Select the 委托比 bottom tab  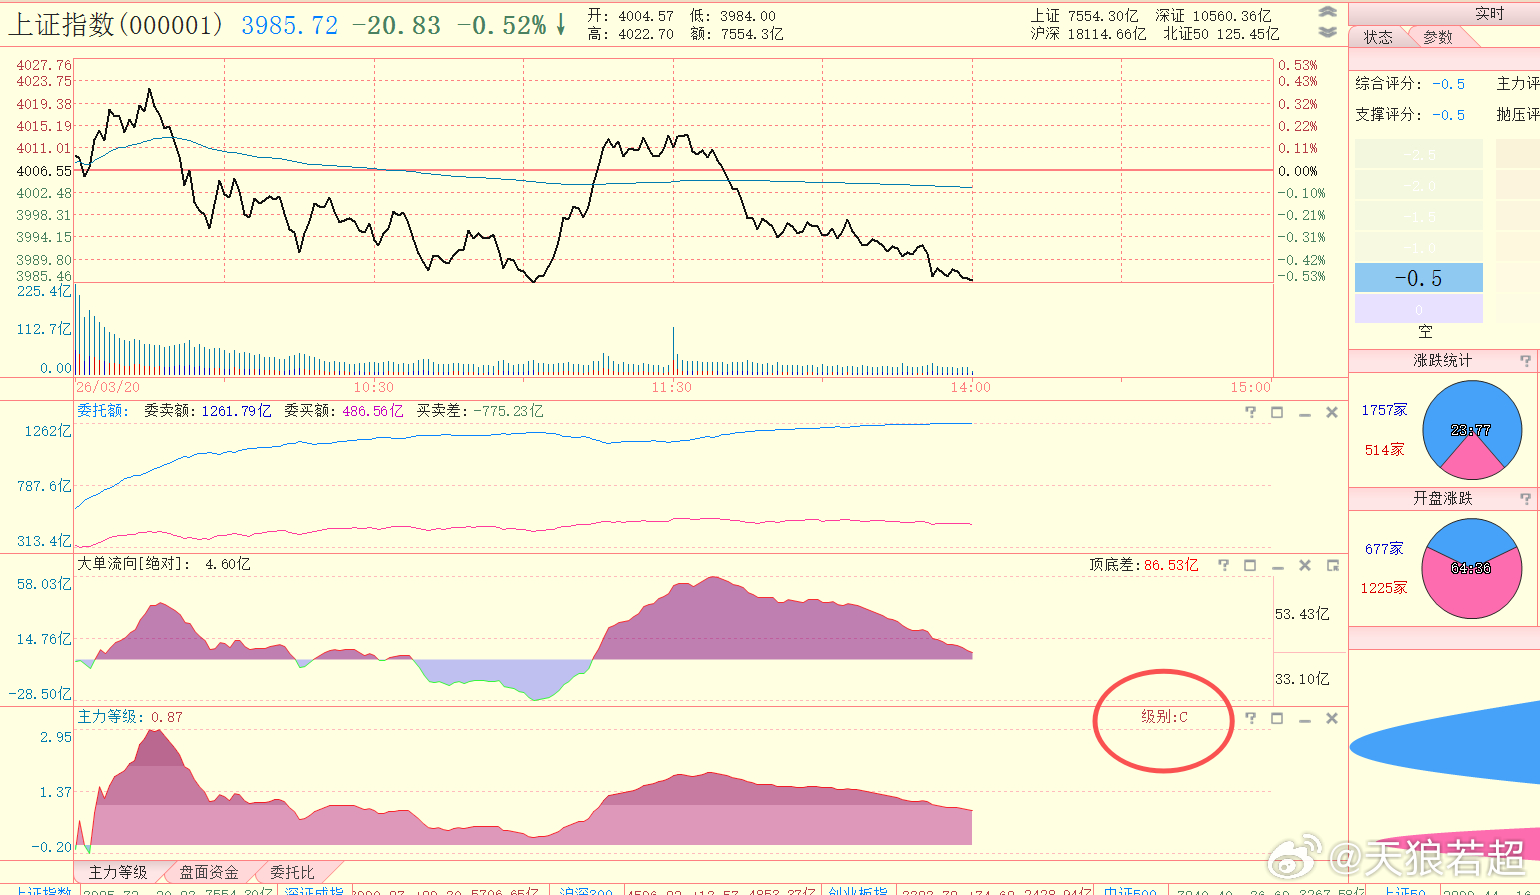pyautogui.click(x=292, y=872)
